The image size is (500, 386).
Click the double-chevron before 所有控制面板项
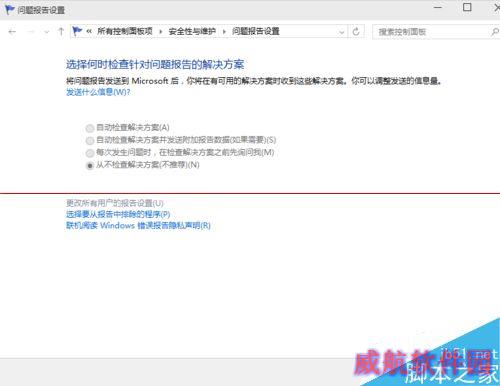(89, 32)
